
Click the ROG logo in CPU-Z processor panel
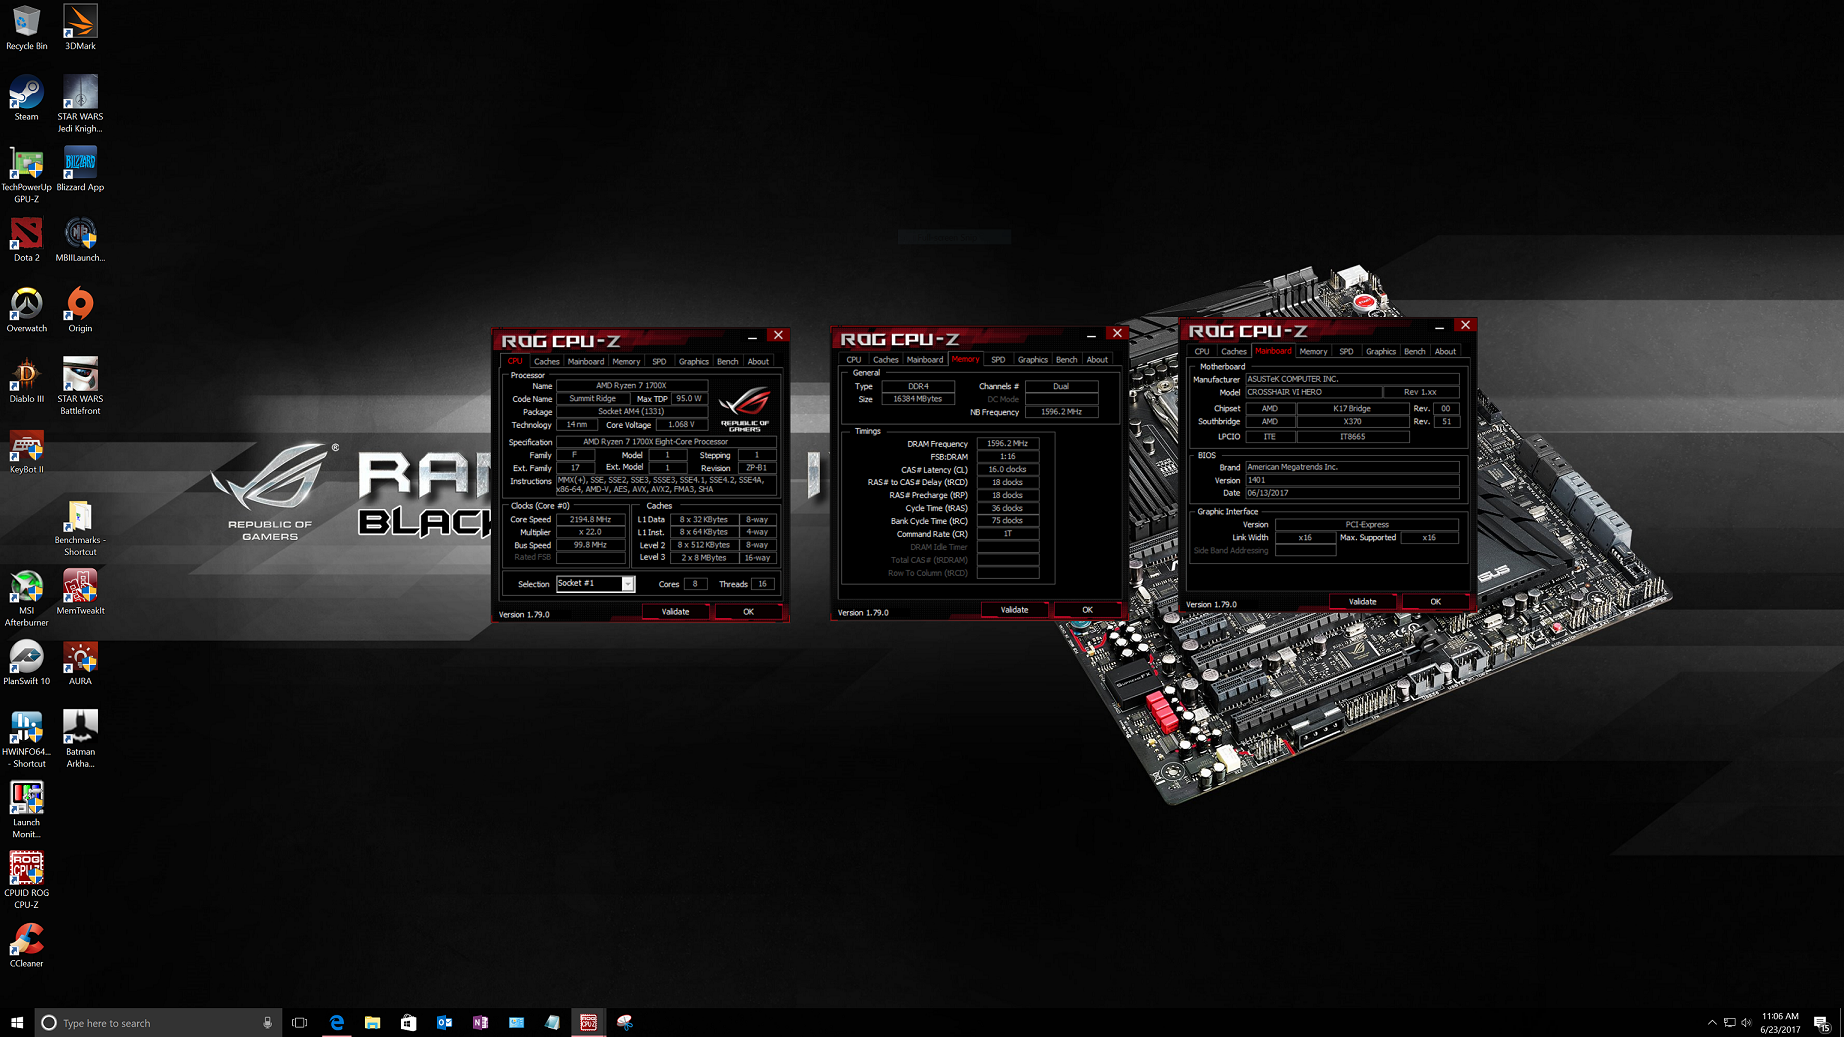(x=745, y=408)
